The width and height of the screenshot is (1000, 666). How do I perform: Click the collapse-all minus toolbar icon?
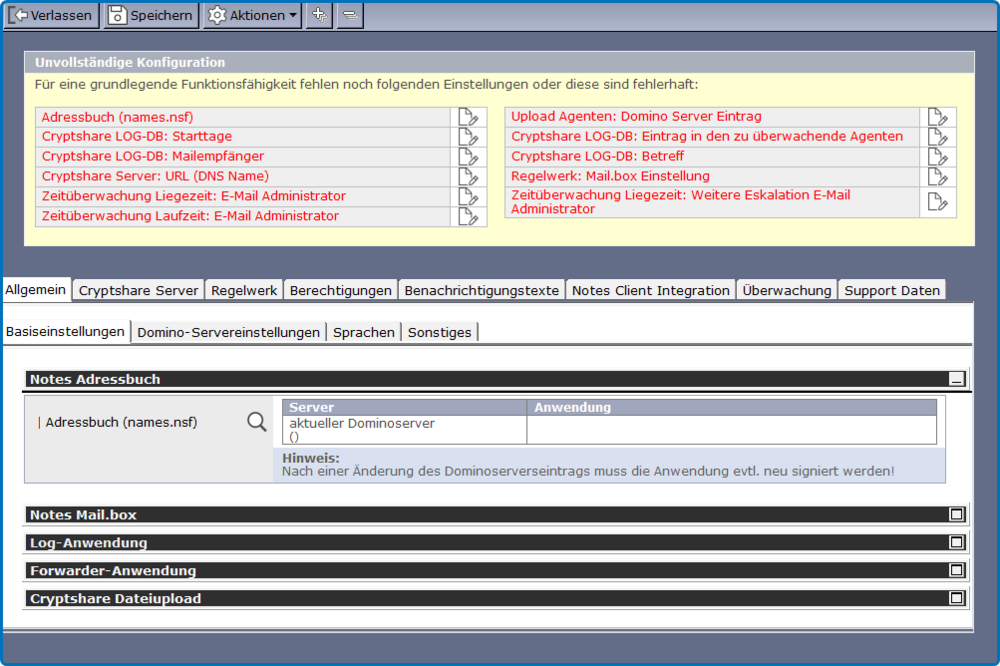(350, 15)
